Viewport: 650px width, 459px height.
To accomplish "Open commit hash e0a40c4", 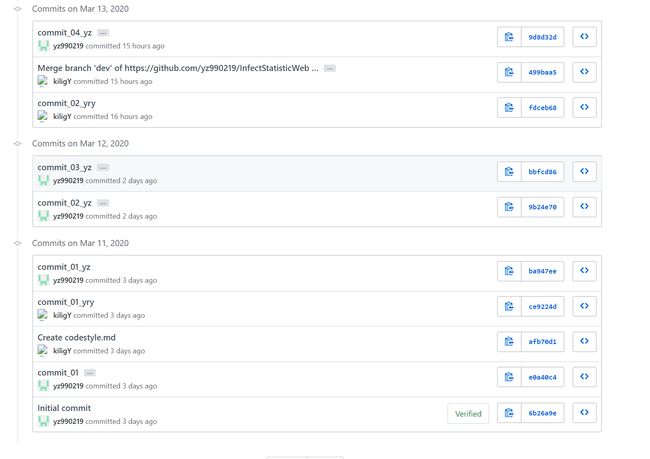I will [x=543, y=377].
